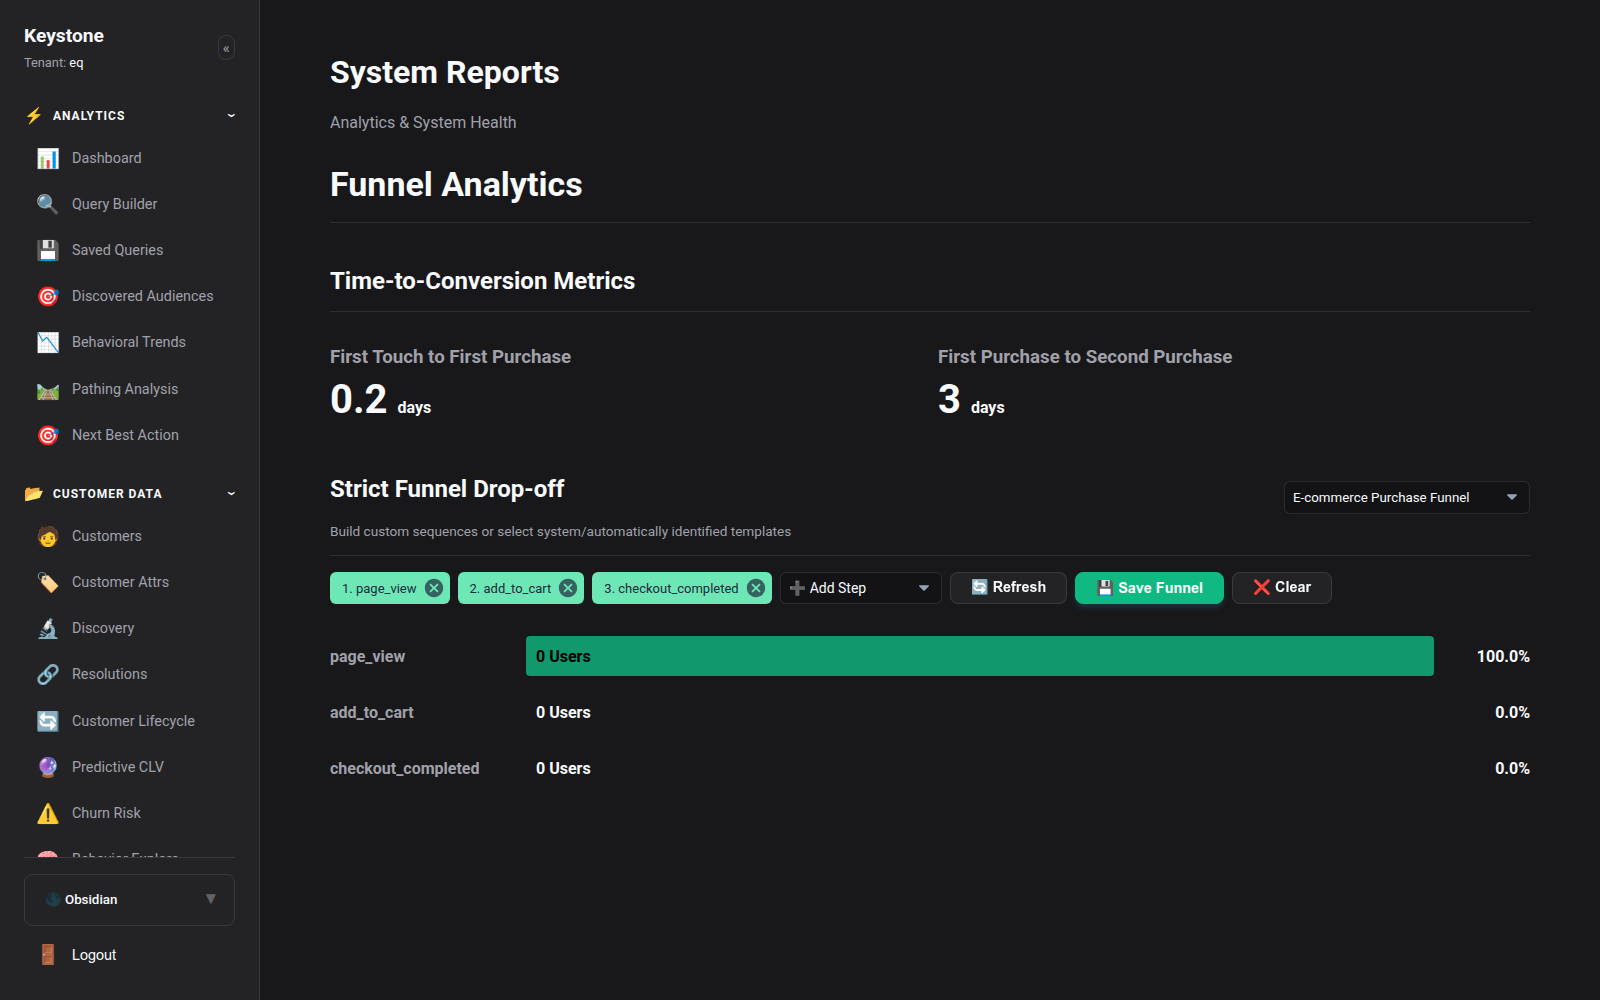Viewport: 1600px width, 1000px height.
Task: Collapse the Analytics sidebar section
Action: click(x=231, y=116)
